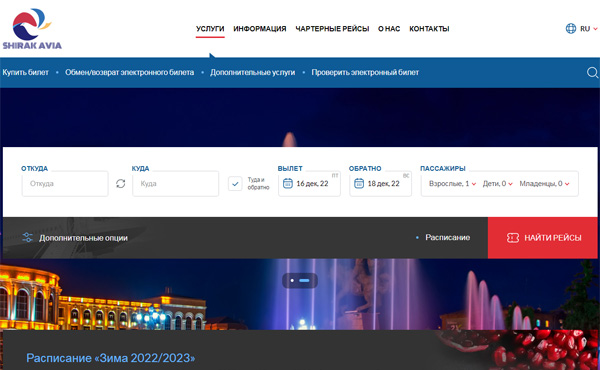Expand the Младенцы, 0 dropdown
Viewport: 600px width, 370px height.
coord(544,184)
